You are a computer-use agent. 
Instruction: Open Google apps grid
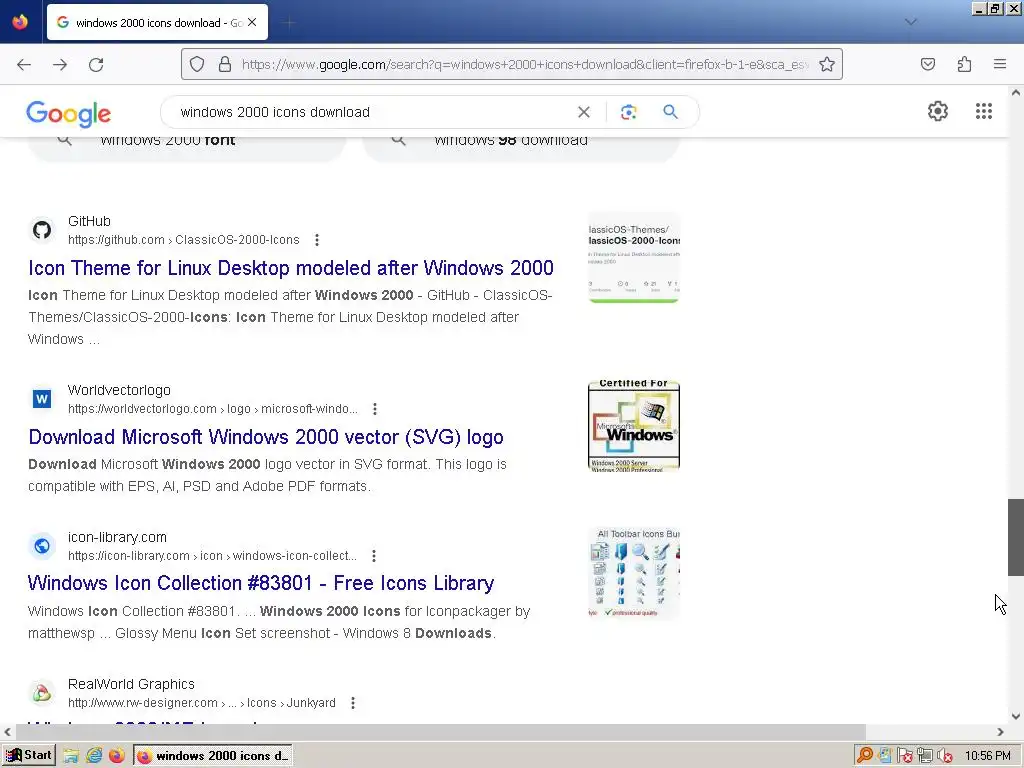[x=984, y=111]
